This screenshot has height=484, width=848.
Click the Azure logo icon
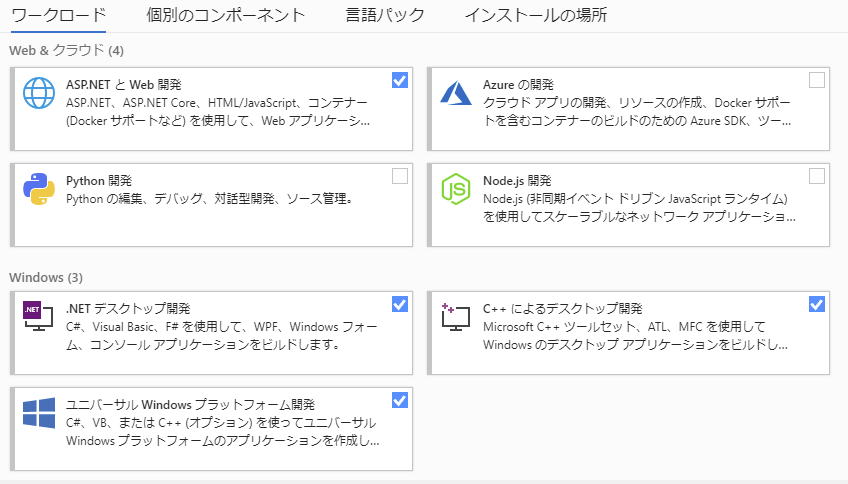pyautogui.click(x=456, y=92)
